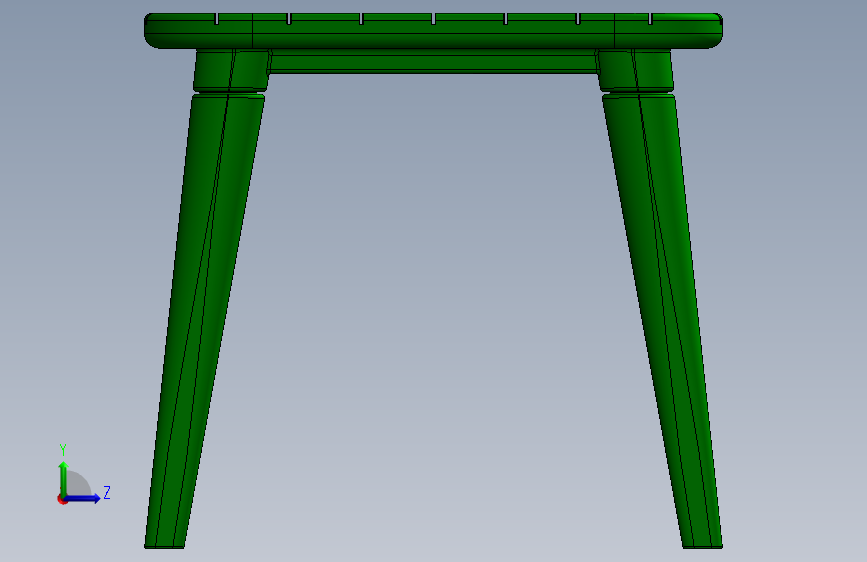
Task: Select the right tapered leg of the stool
Action: (x=662, y=321)
